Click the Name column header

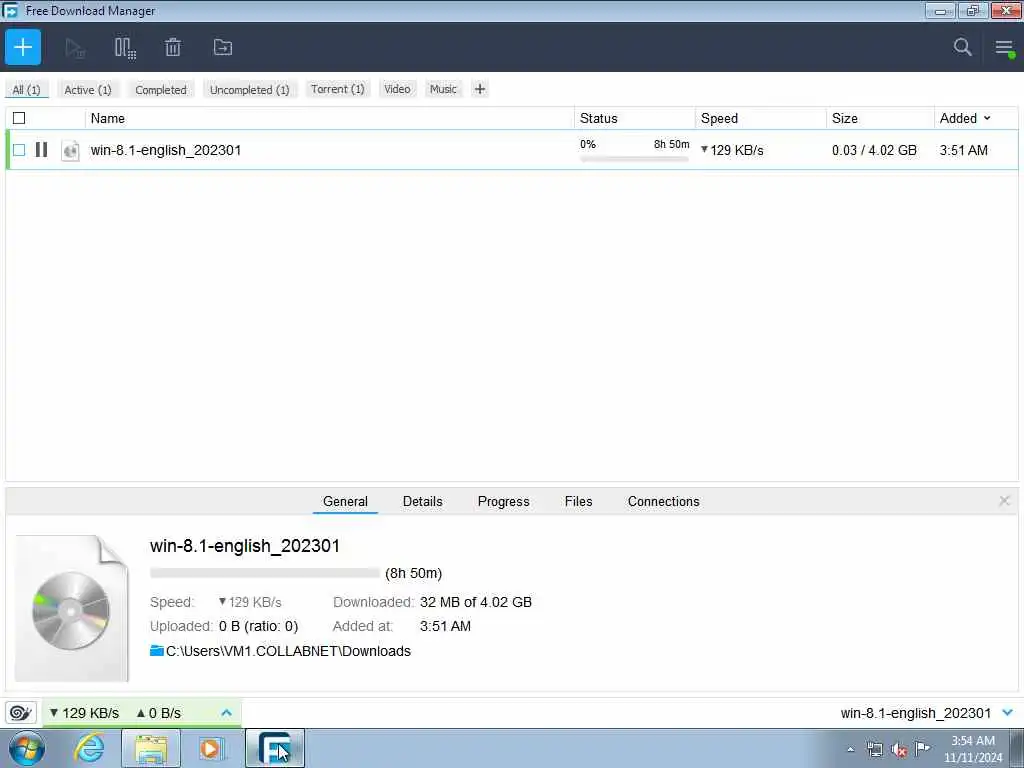pos(330,118)
